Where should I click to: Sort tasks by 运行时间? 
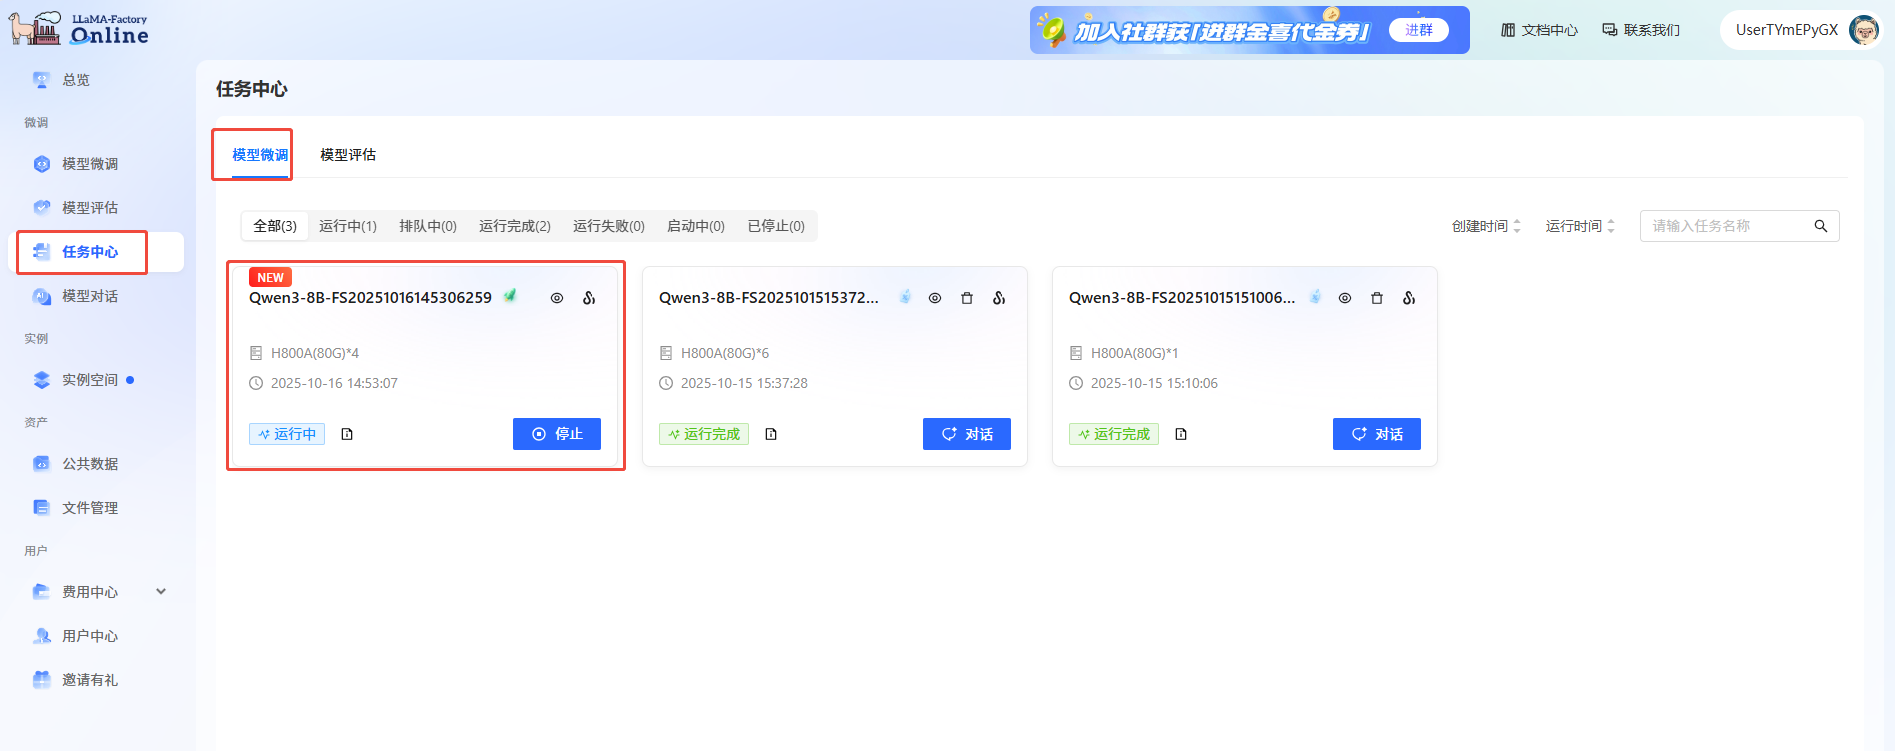click(1580, 226)
